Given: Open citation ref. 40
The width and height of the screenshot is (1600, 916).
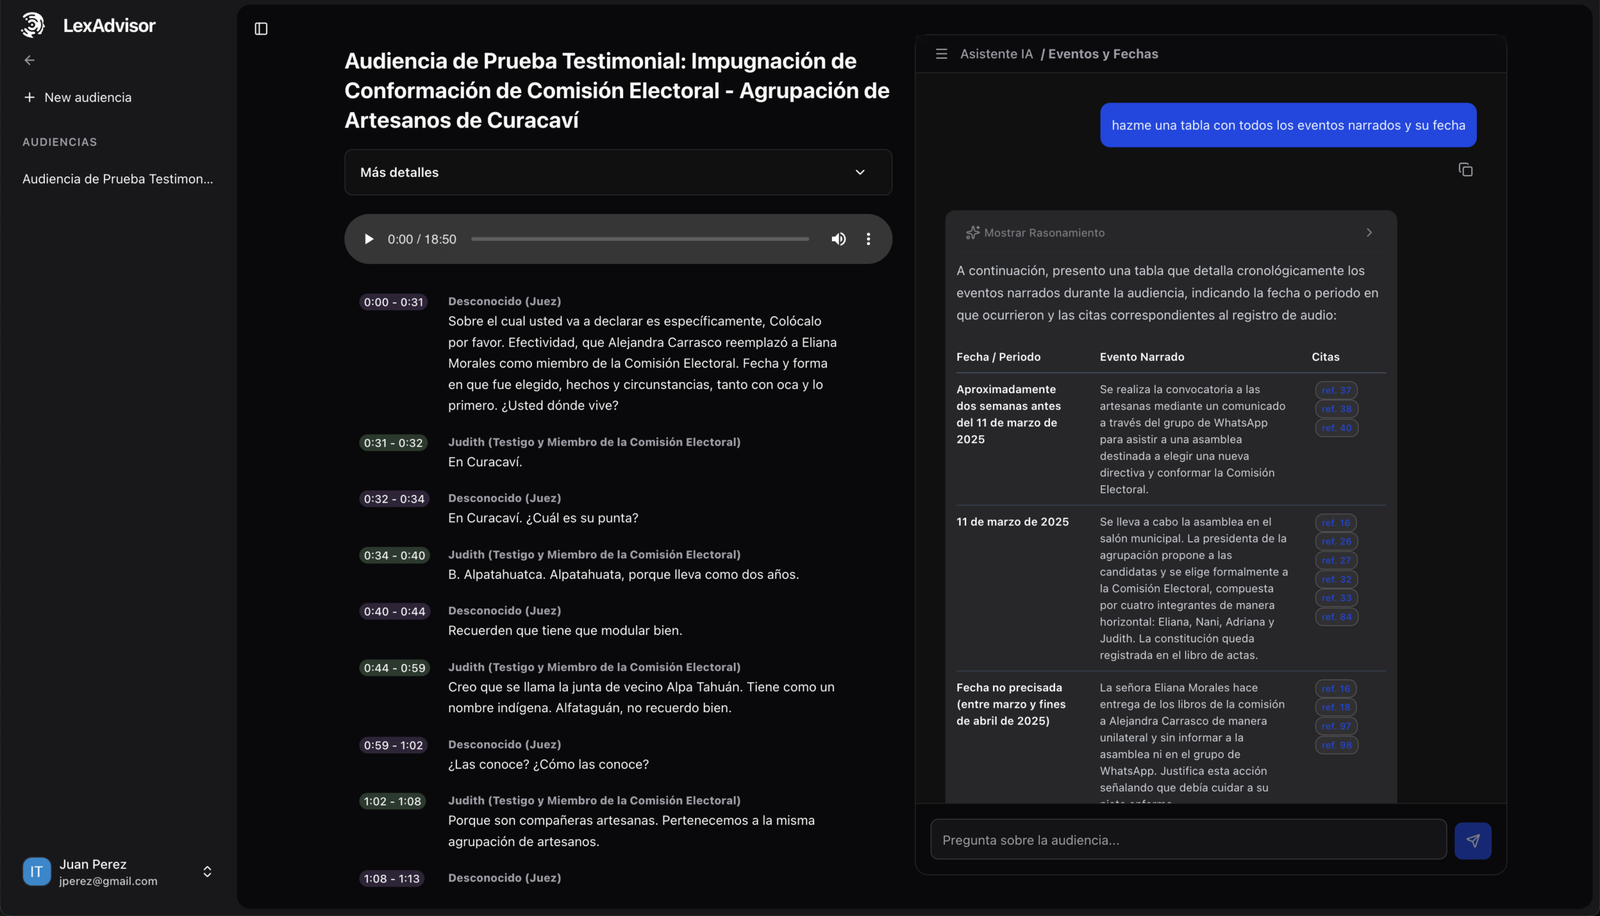Looking at the screenshot, I should [x=1336, y=428].
